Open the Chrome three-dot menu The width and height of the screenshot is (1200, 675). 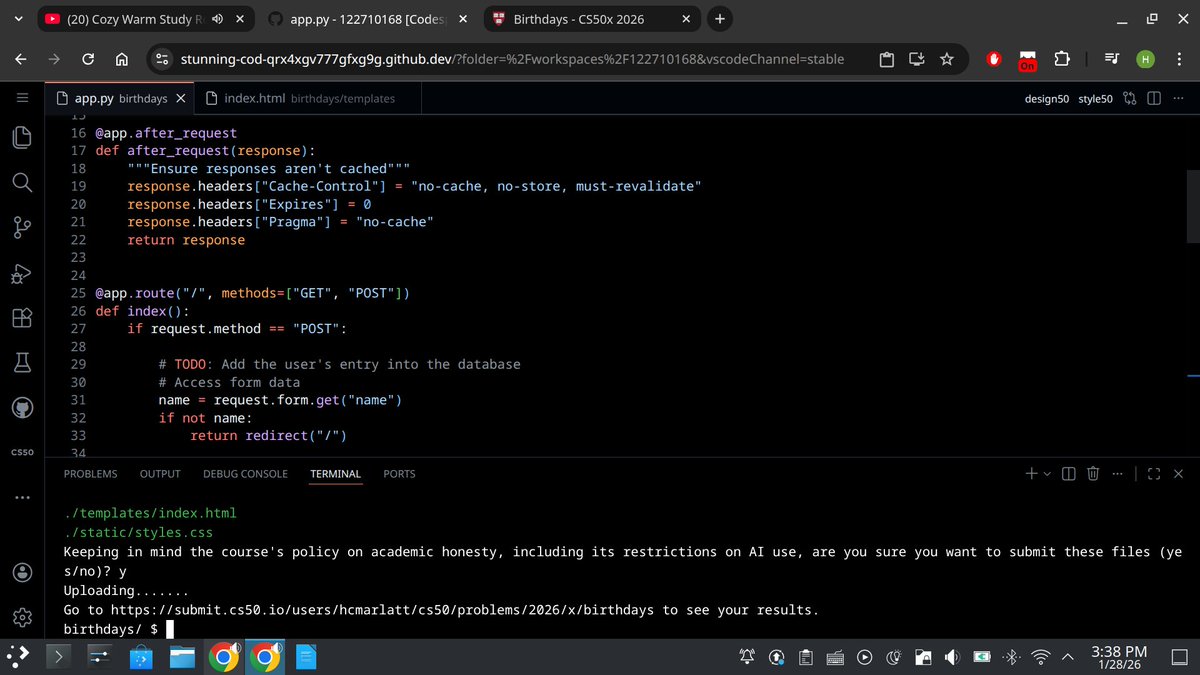pos(1178,60)
